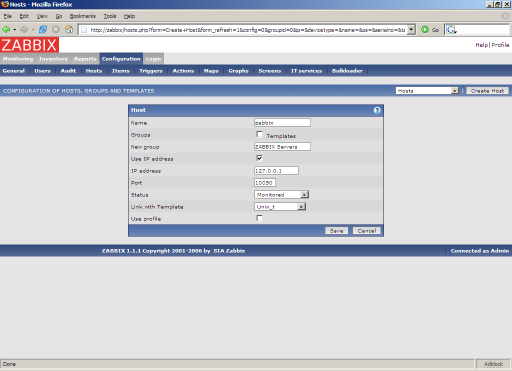This screenshot has width=512, height=371.
Task: Enable the Use profile checkbox
Action: point(259,218)
